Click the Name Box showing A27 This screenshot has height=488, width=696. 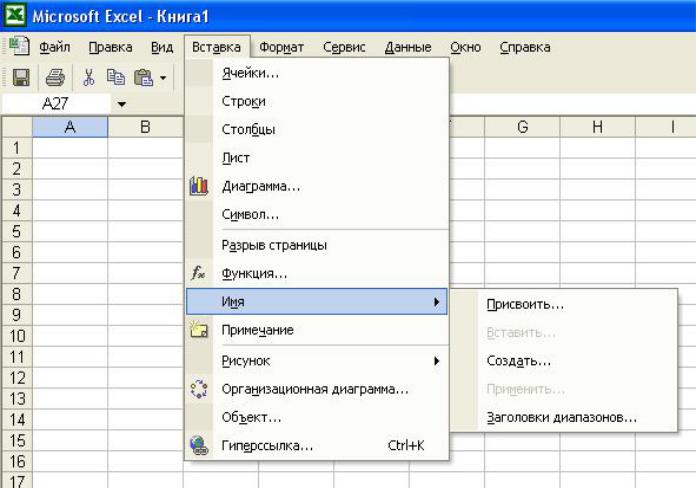pos(55,104)
